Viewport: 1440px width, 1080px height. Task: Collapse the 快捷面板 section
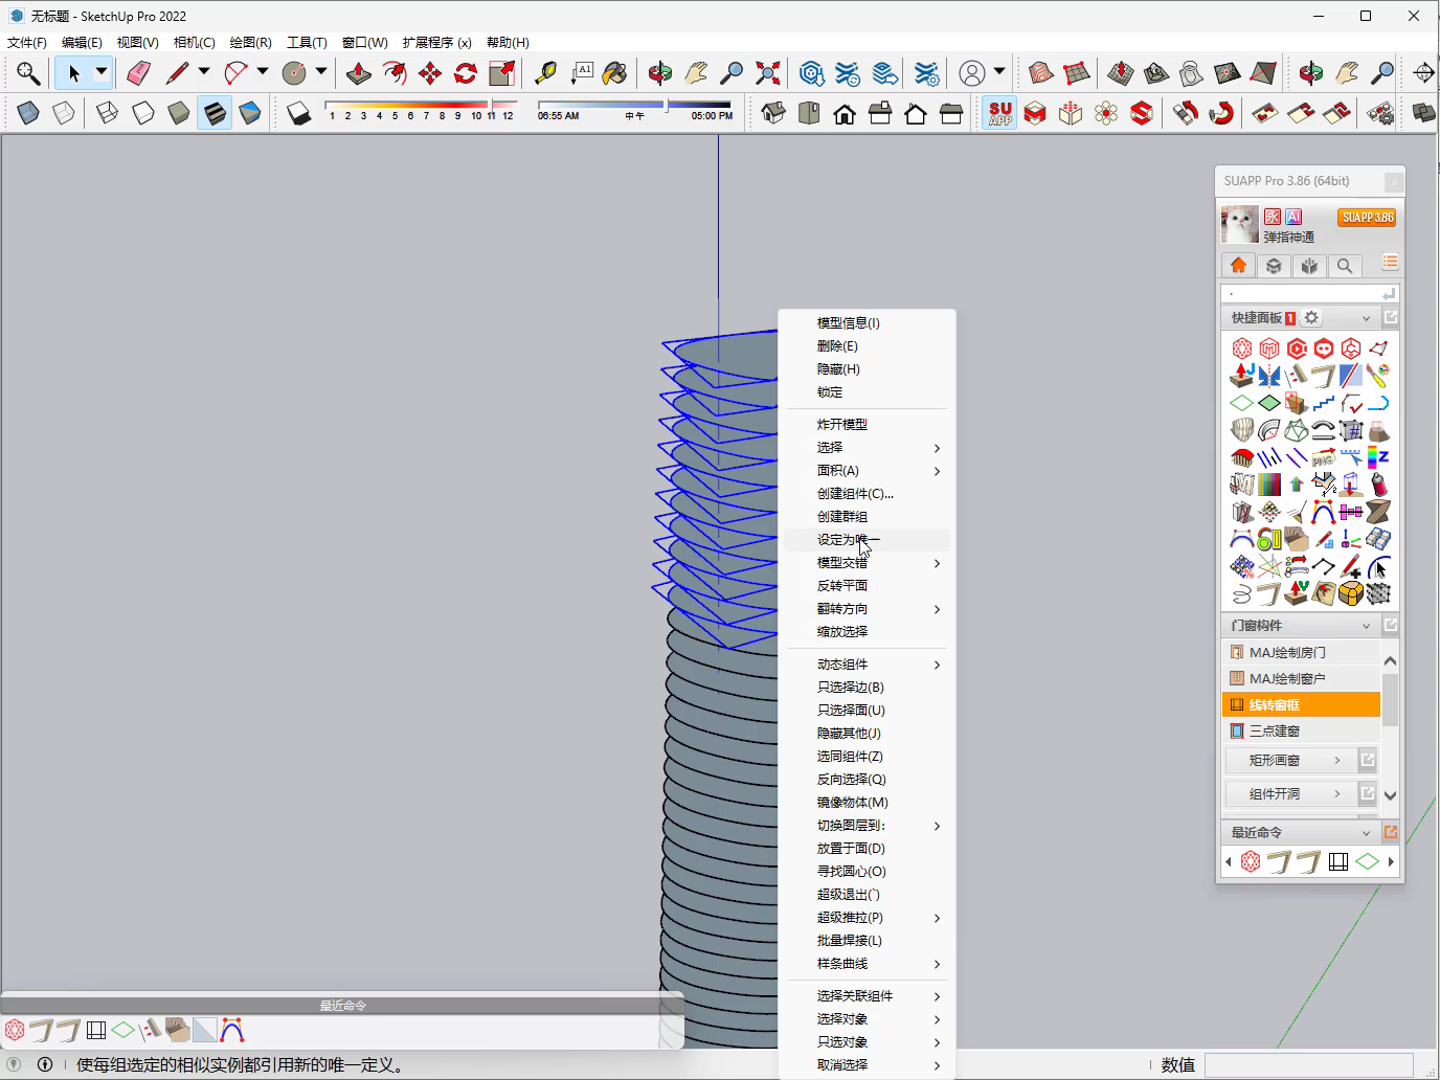click(x=1366, y=318)
